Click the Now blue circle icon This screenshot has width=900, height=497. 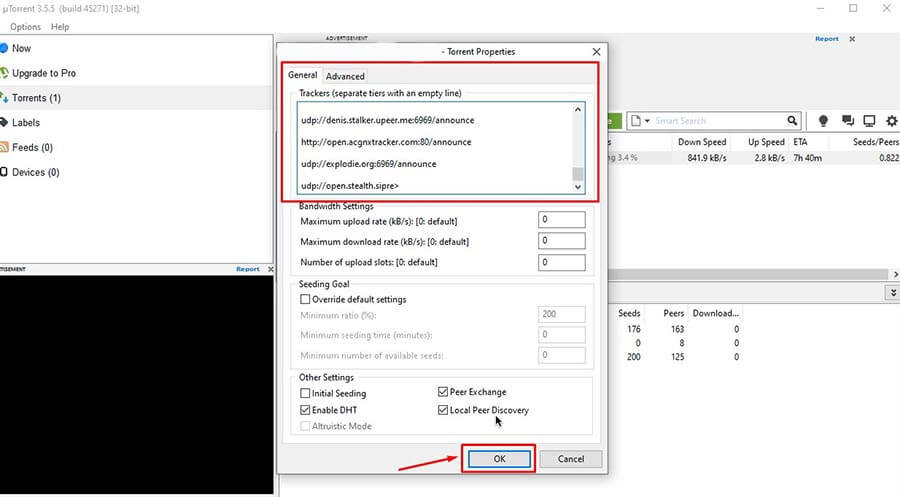pos(4,48)
